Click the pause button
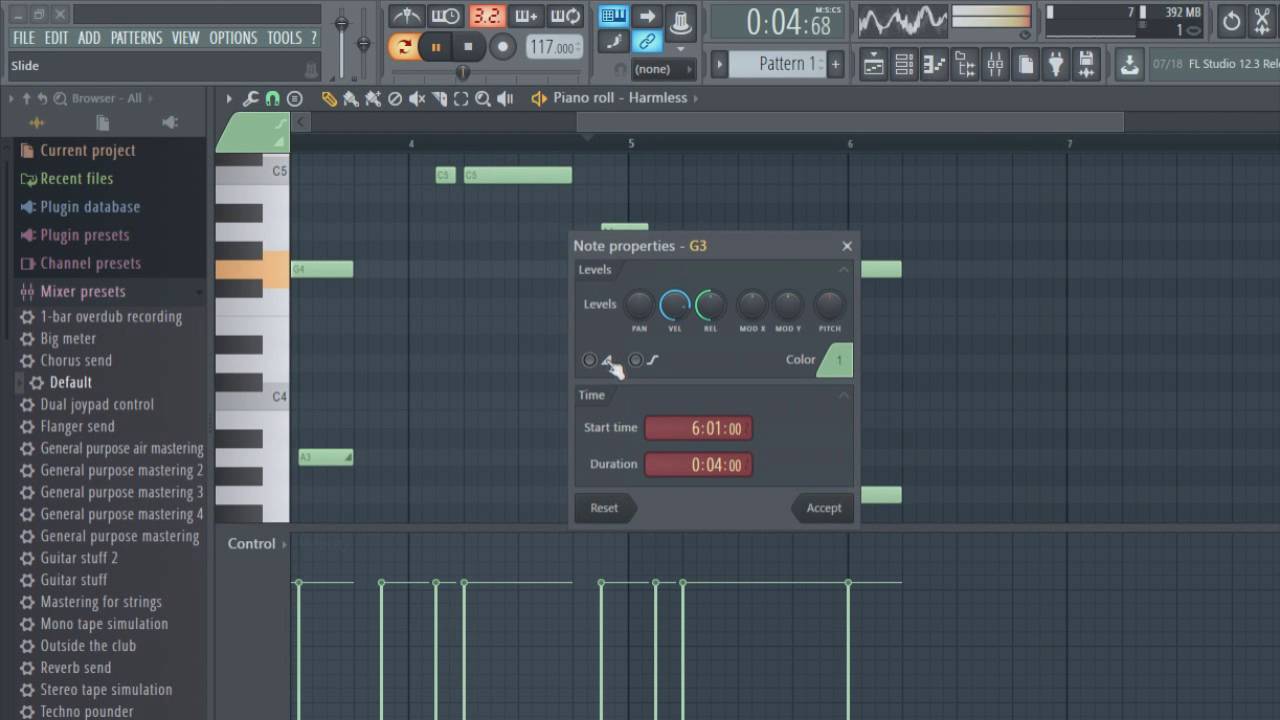Screen dimensions: 1280x720 click(x=436, y=47)
